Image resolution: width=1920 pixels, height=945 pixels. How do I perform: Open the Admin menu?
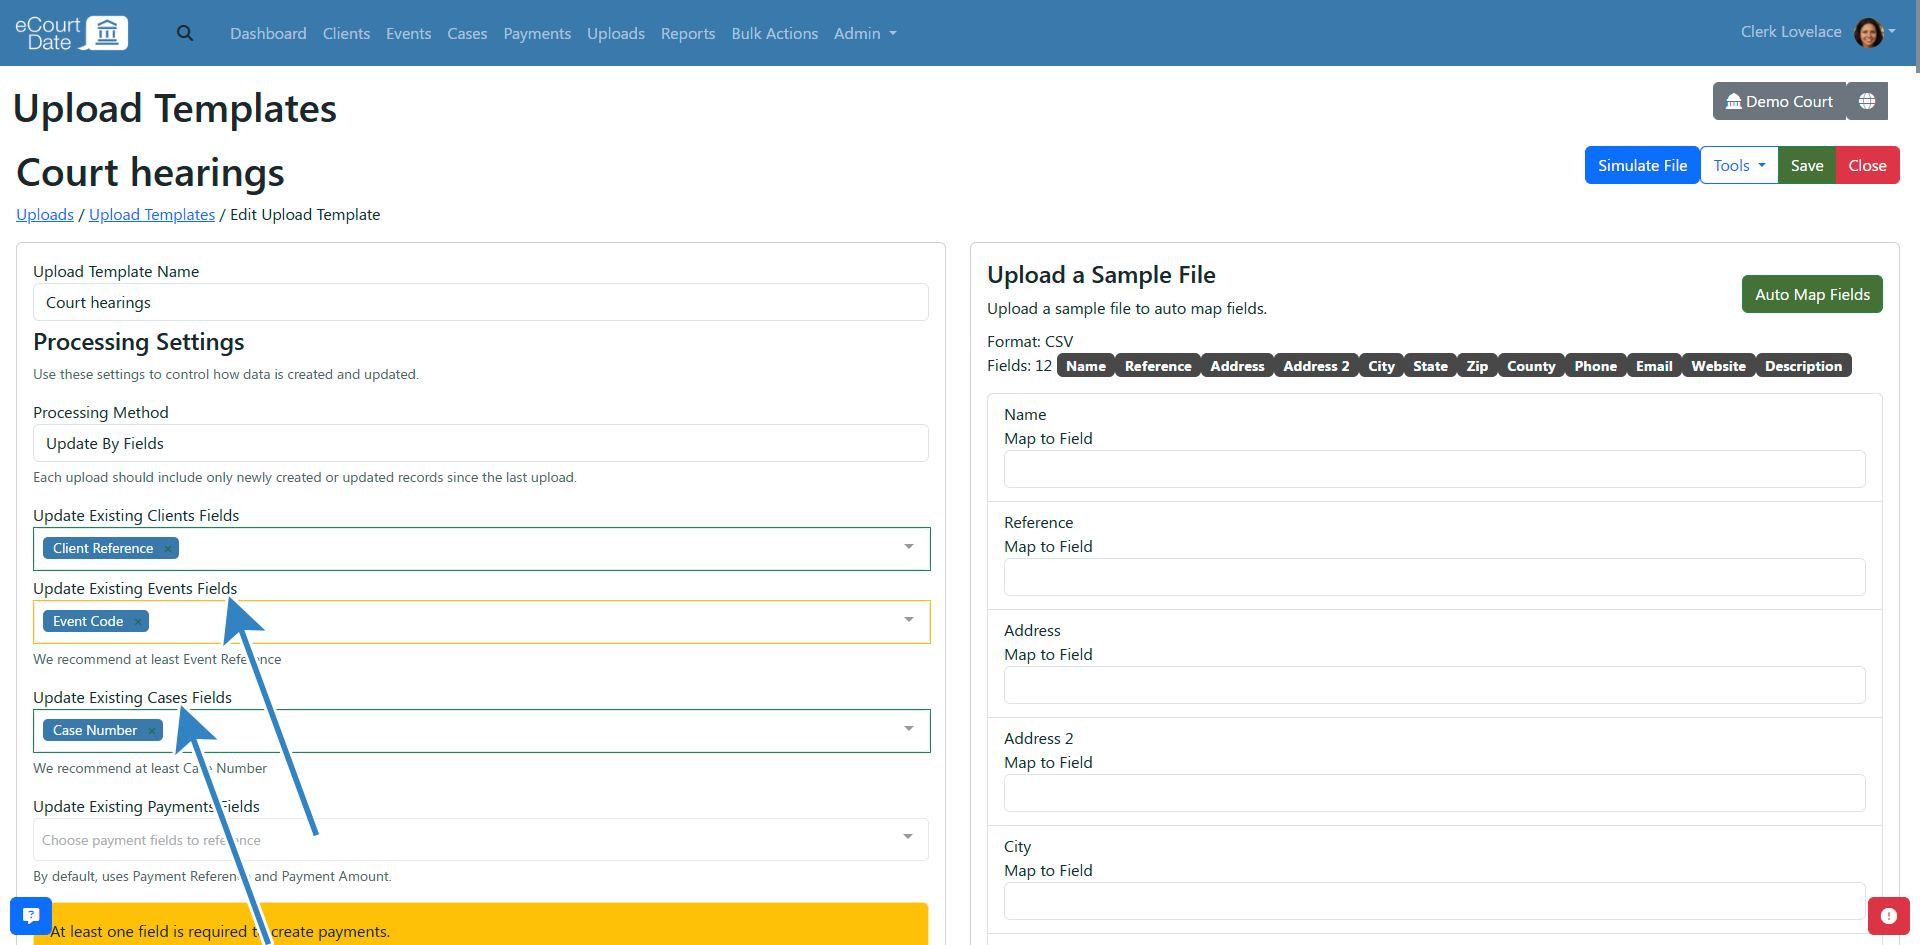[865, 33]
